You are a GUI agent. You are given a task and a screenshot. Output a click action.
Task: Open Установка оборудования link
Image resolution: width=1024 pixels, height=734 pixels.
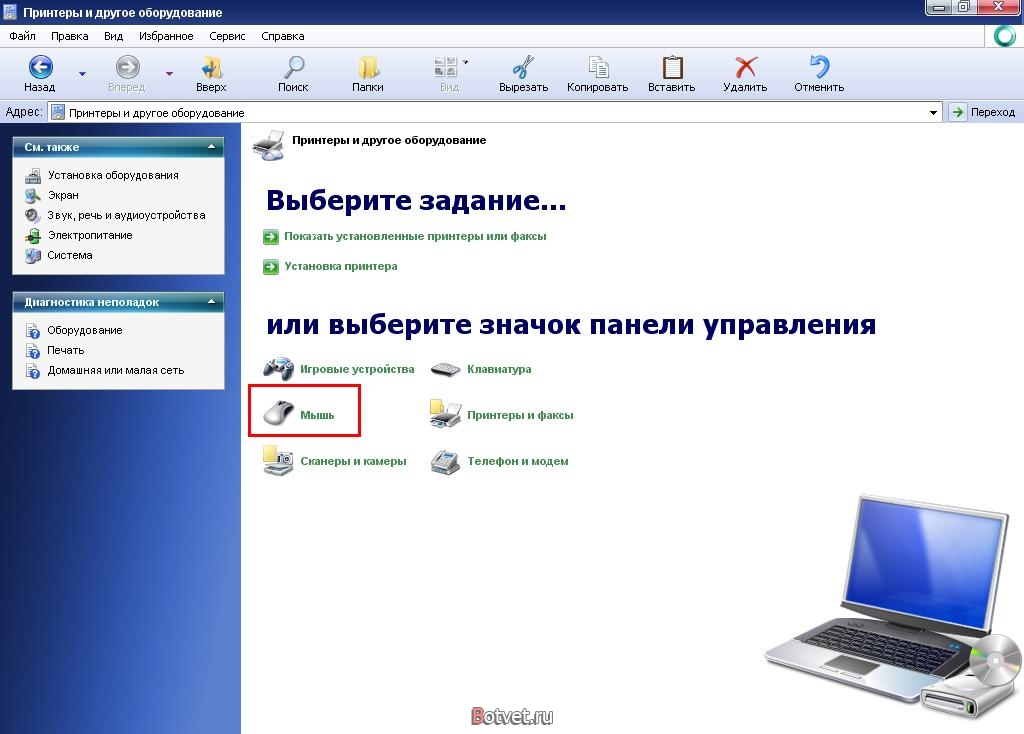click(x=113, y=175)
